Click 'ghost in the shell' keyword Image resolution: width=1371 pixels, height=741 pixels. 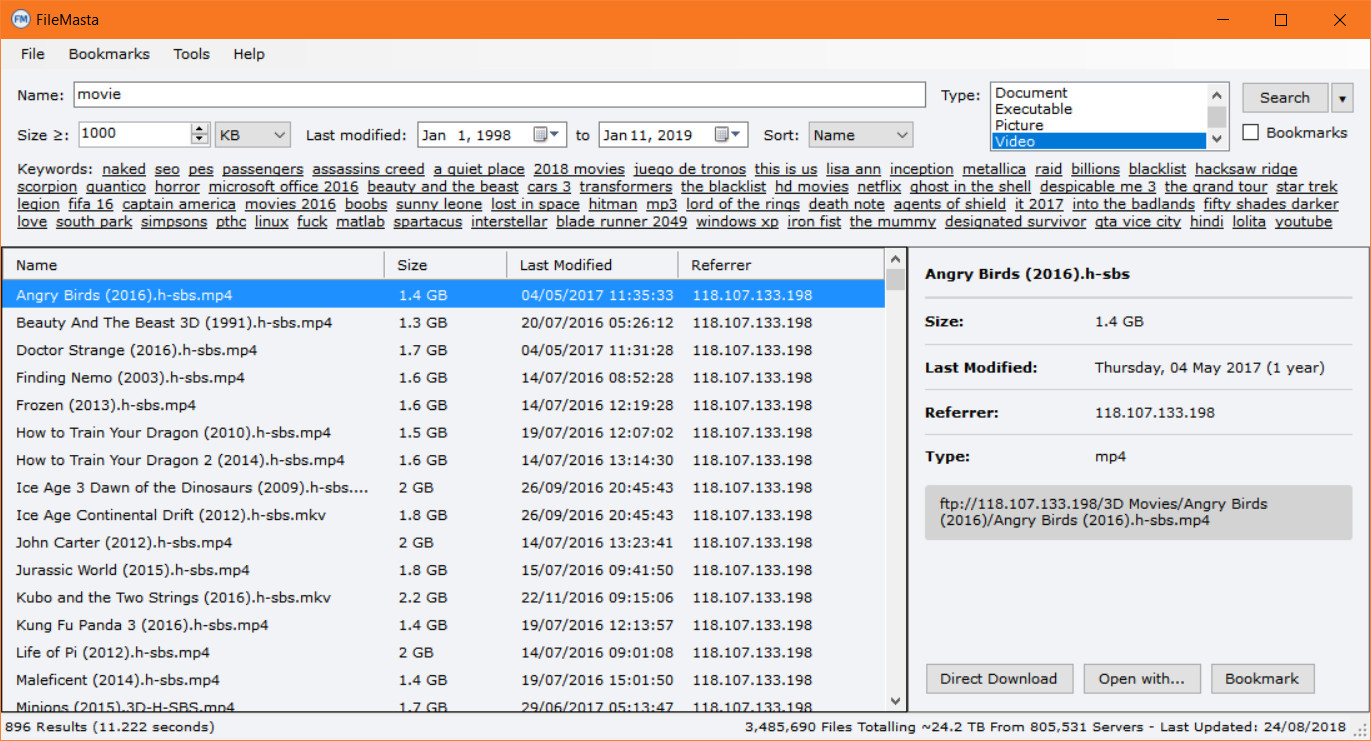click(971, 187)
